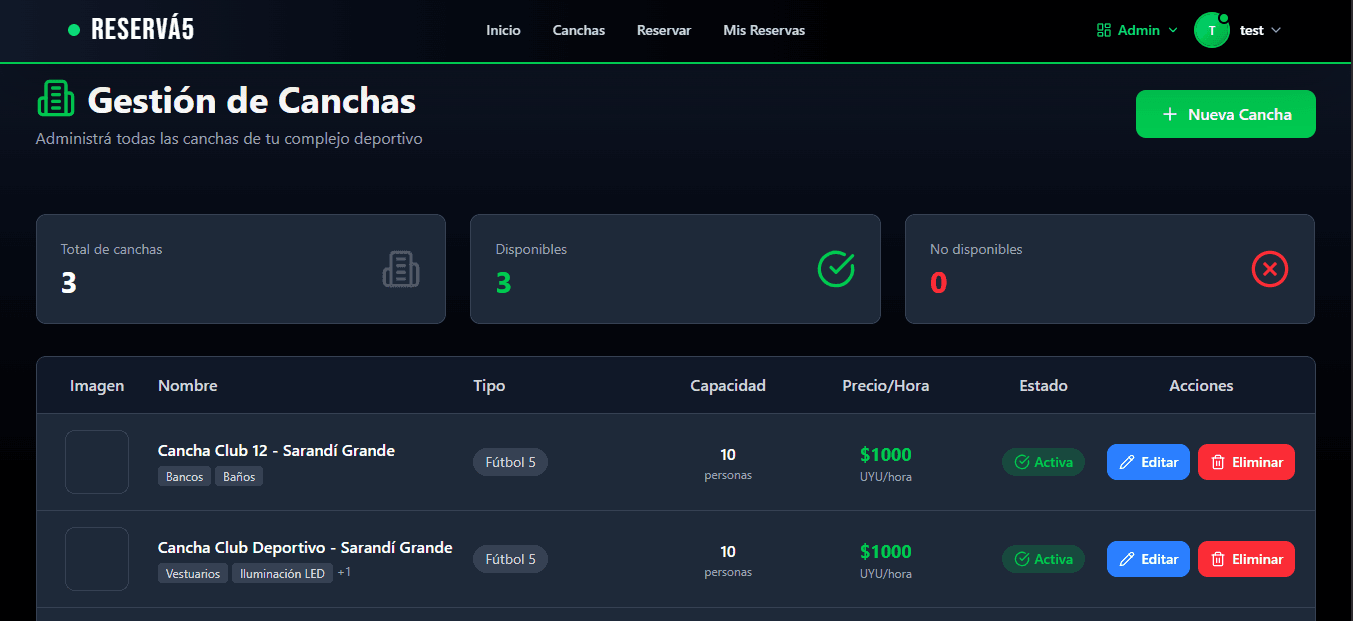Click the Nombre column header
The height and width of the screenshot is (621, 1353).
188,385
